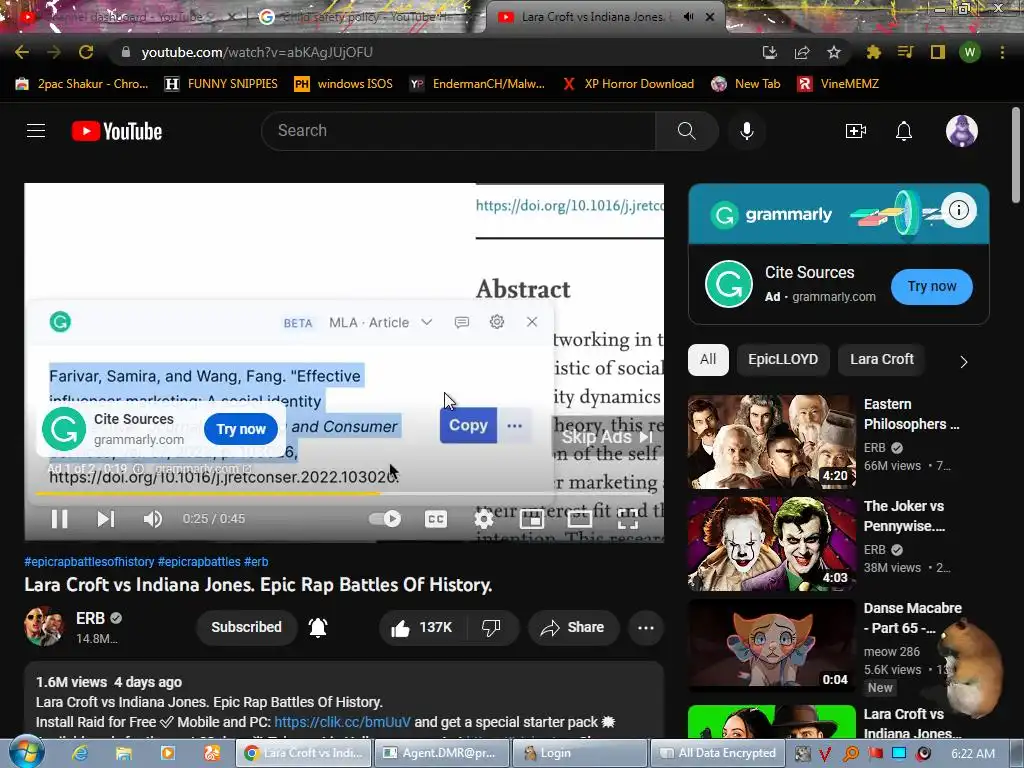Open the VineMEMZ bookmark
Image resolution: width=1024 pixels, height=768 pixels.
pyautogui.click(x=838, y=84)
